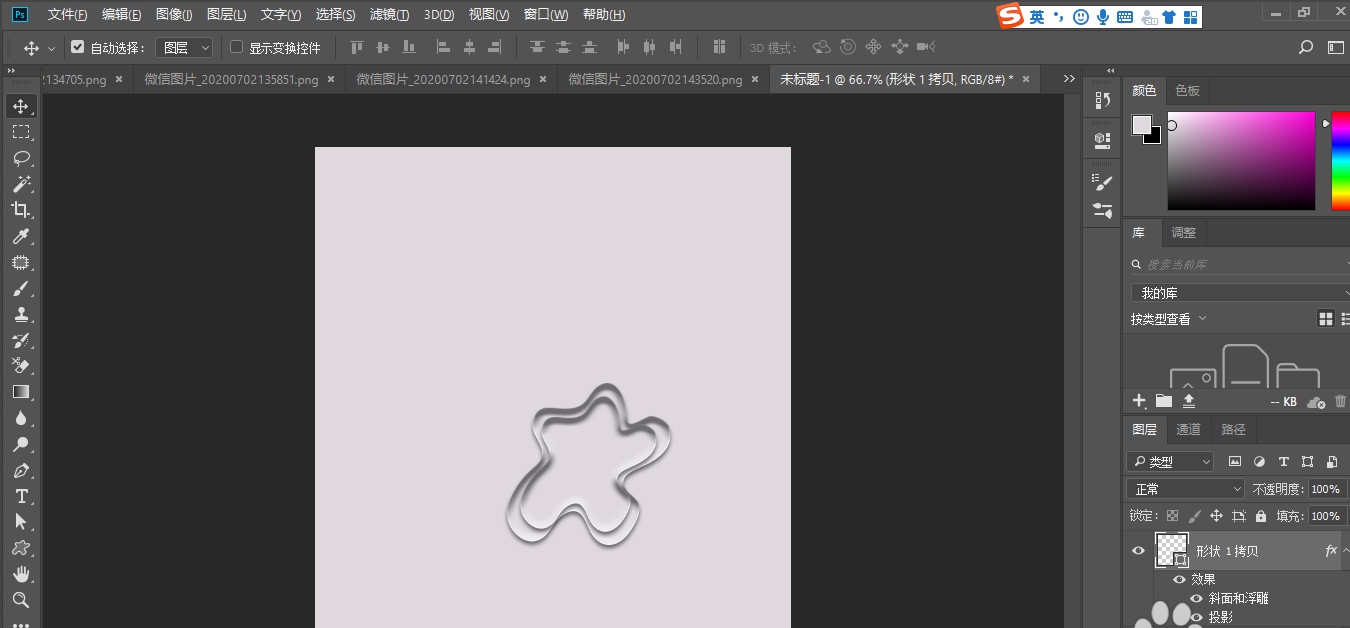
Task: Select the Magic Wand tool
Action: 21,184
